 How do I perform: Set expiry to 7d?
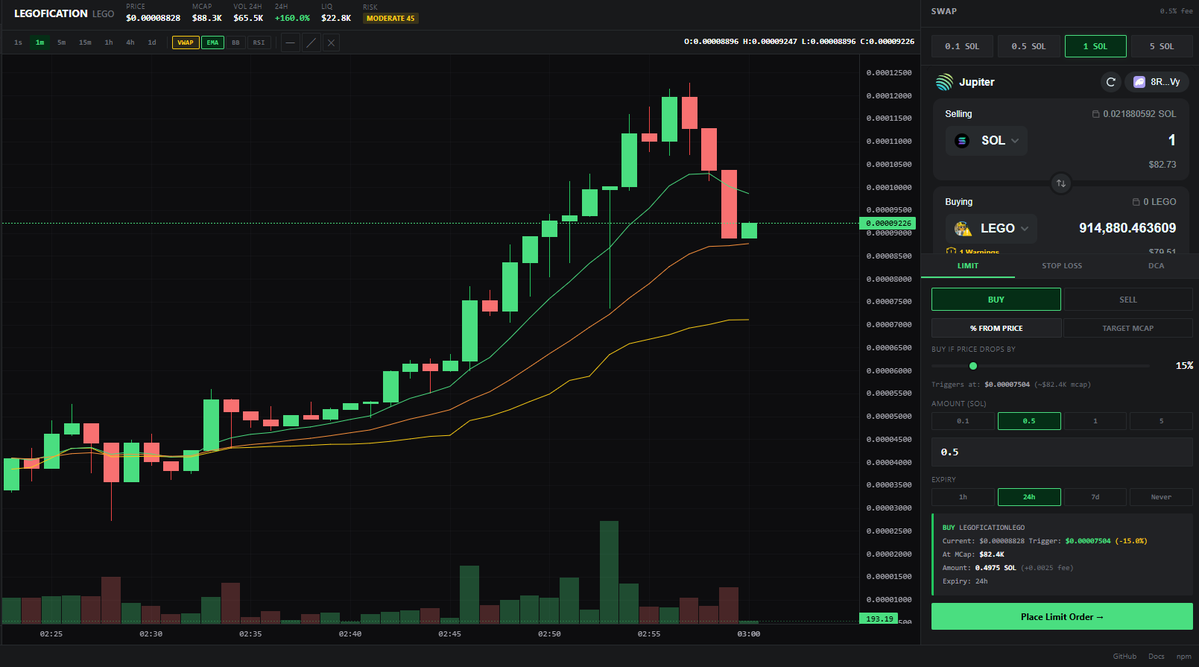[1095, 497]
